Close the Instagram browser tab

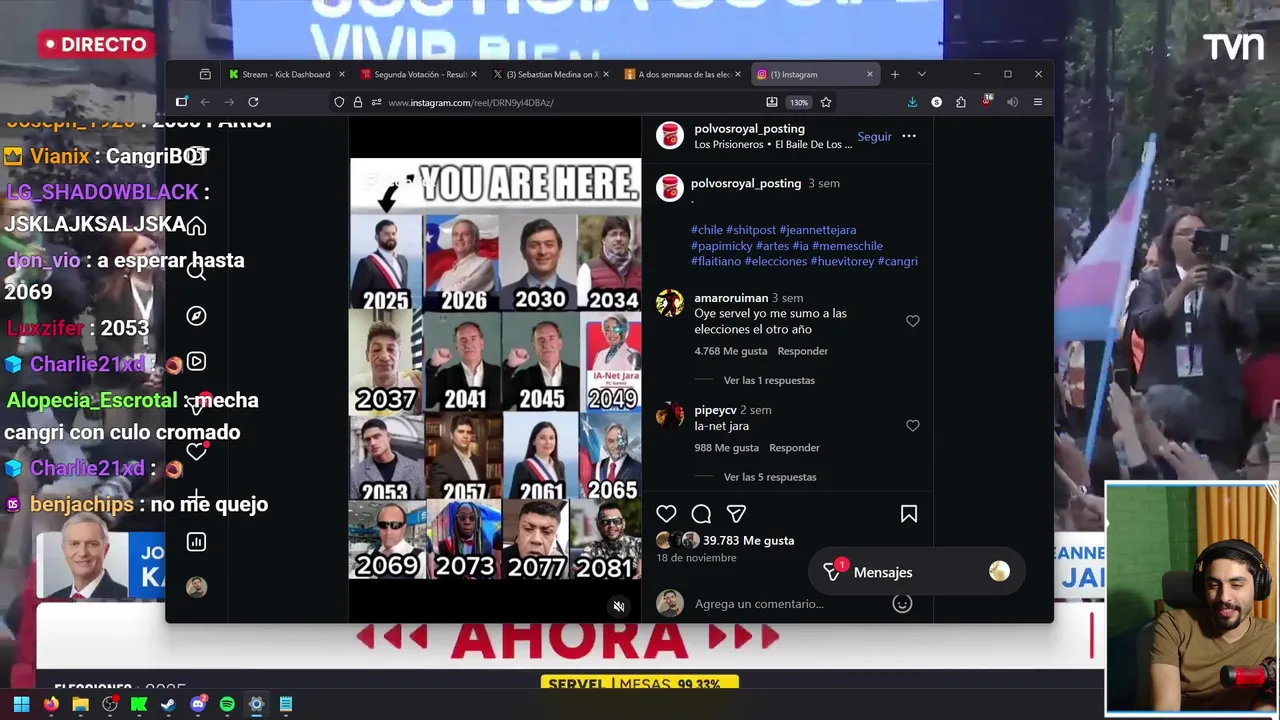(x=869, y=74)
